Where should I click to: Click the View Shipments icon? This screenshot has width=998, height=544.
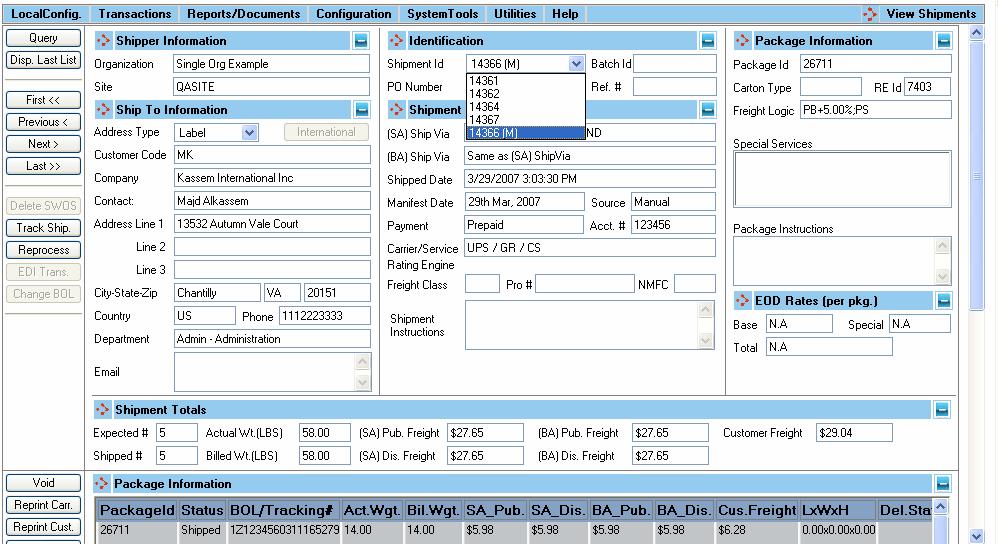tap(871, 14)
